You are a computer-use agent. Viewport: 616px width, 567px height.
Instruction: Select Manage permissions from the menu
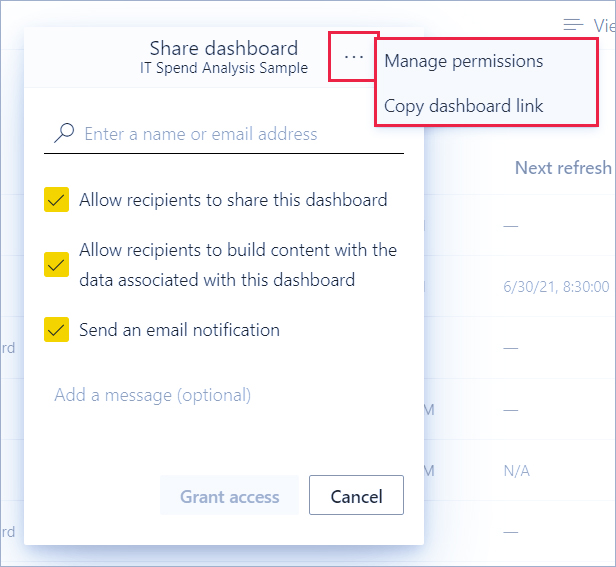pos(464,61)
